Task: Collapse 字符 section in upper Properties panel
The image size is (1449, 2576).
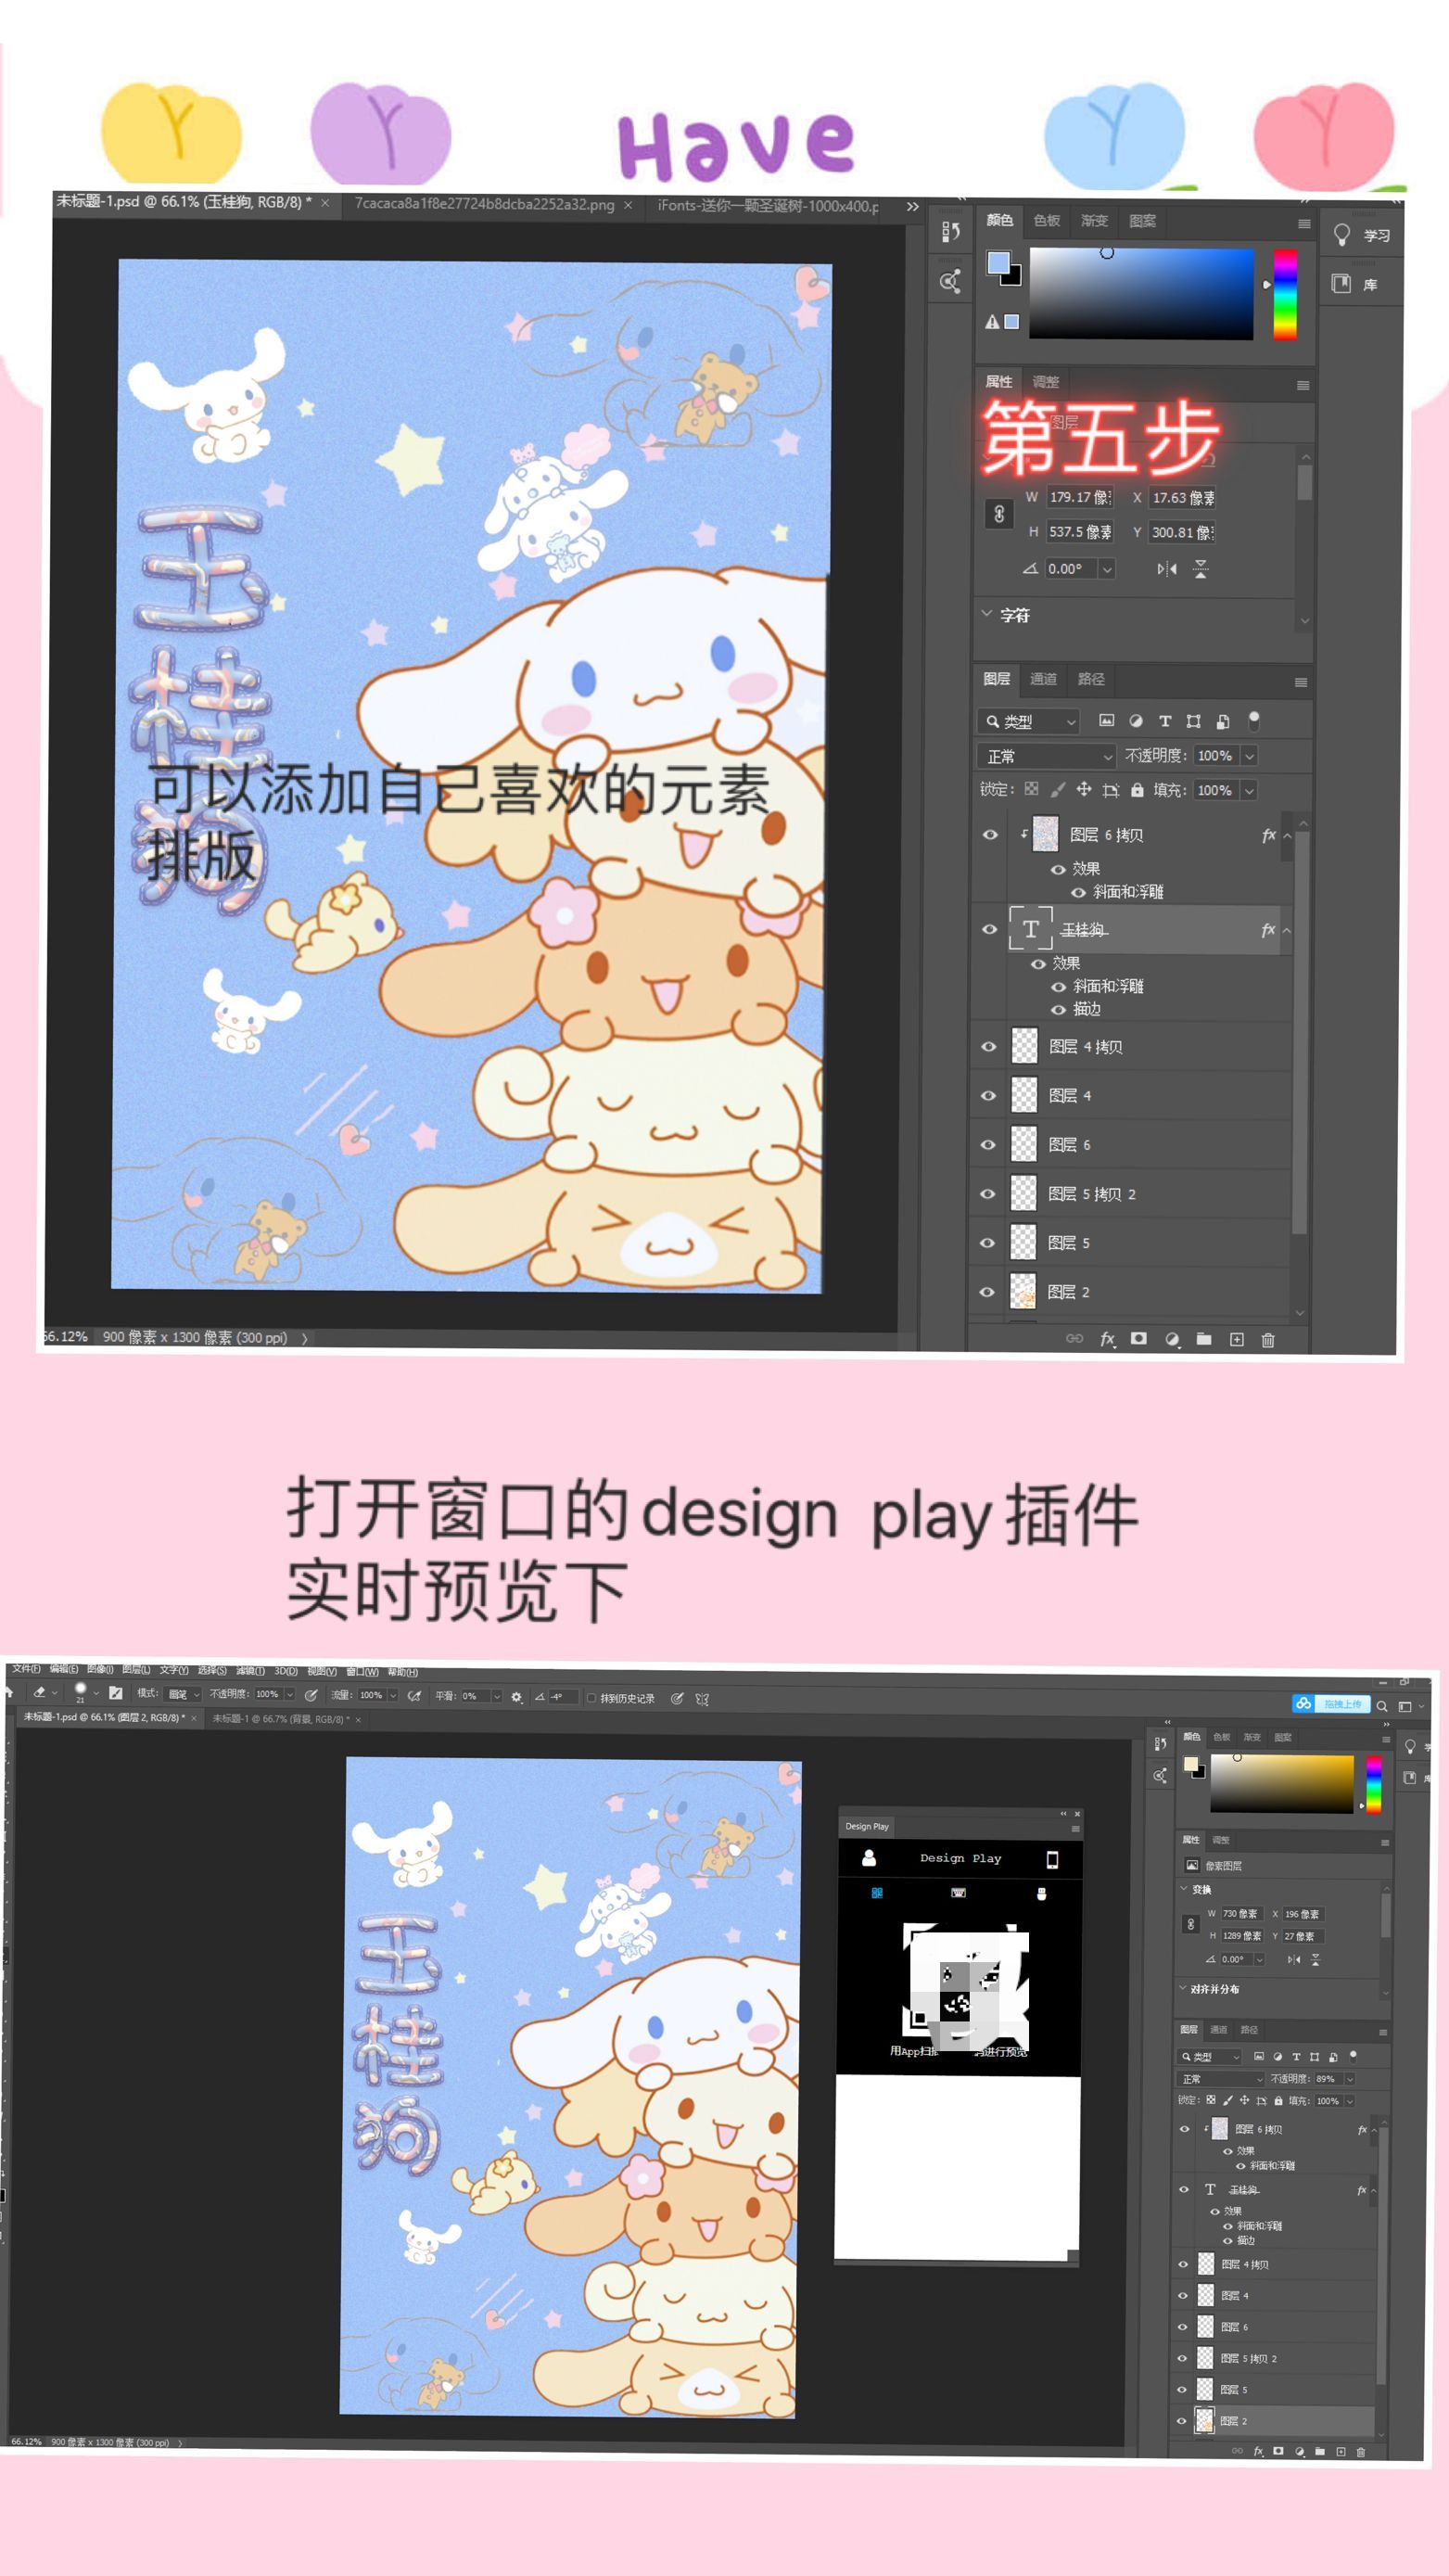Action: pos(987,614)
